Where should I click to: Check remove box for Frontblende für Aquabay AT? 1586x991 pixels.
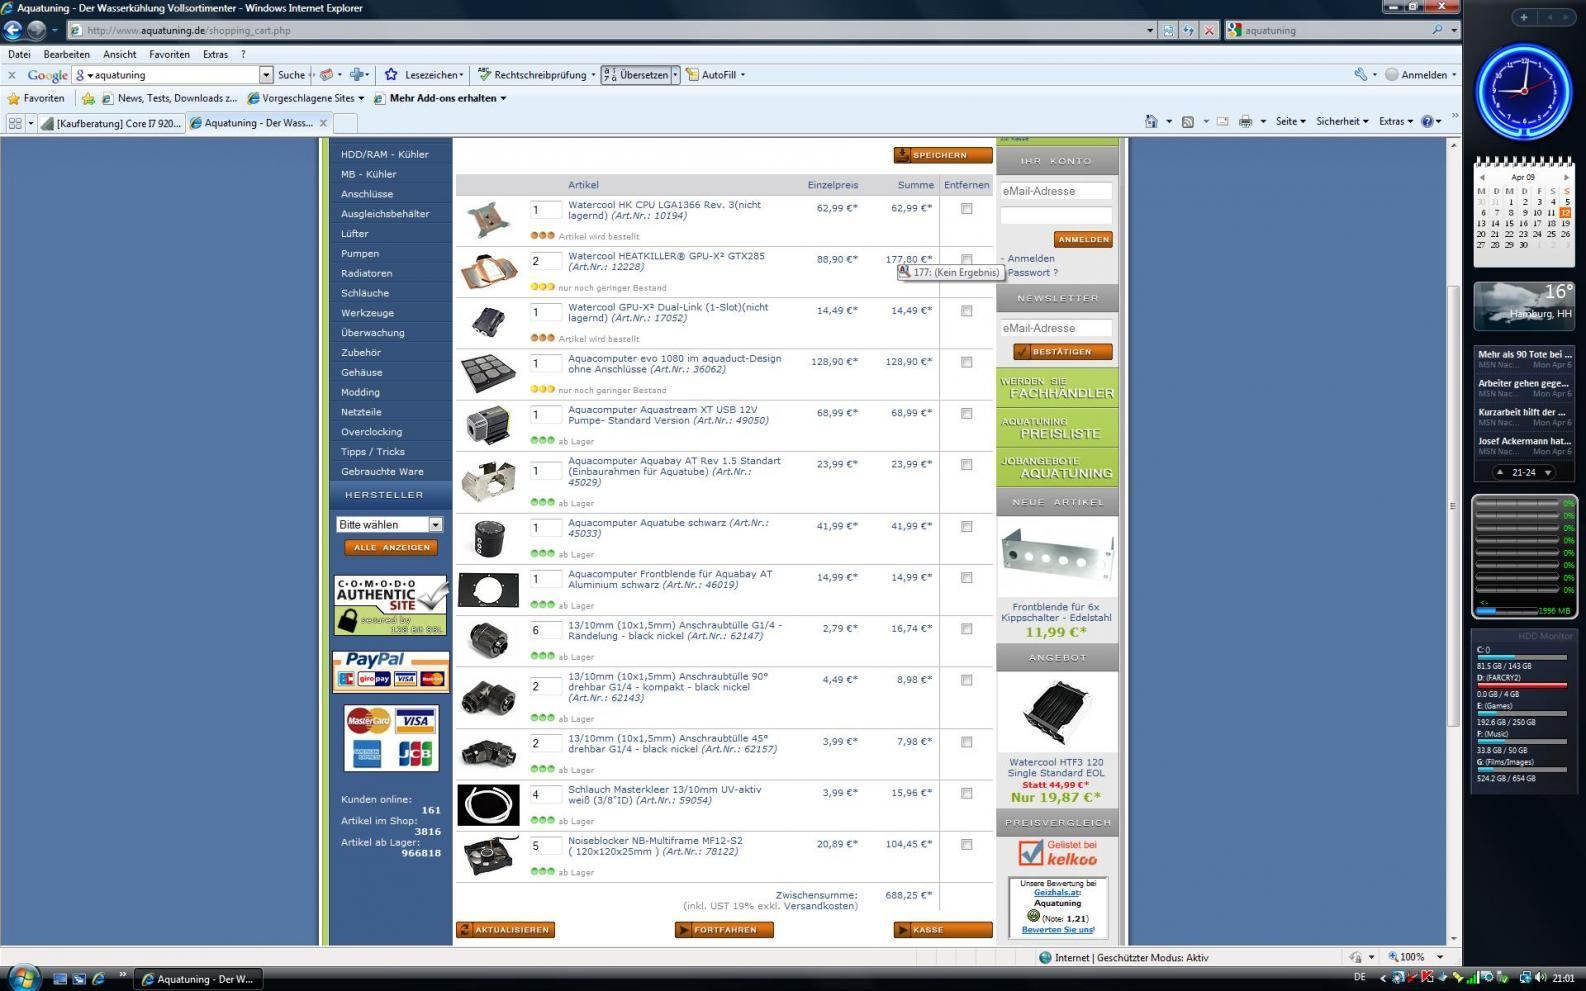pyautogui.click(x=966, y=577)
